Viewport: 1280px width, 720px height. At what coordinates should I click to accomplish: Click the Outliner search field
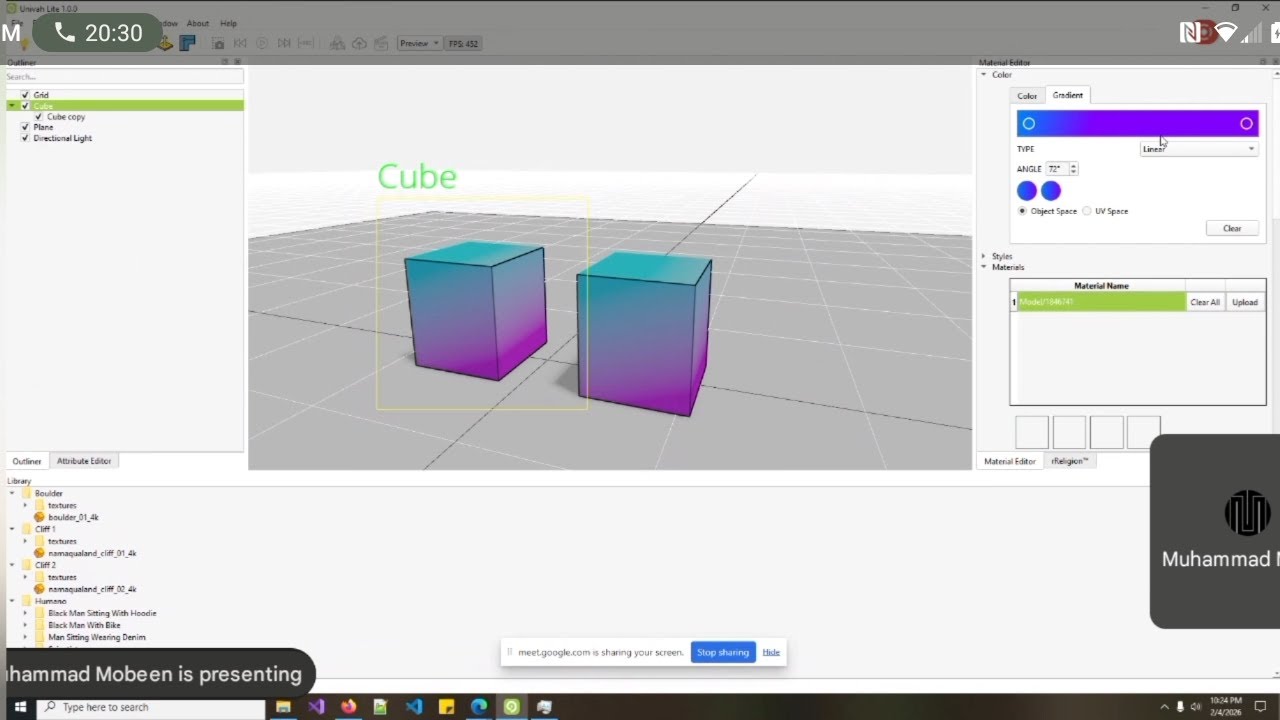[x=124, y=76]
